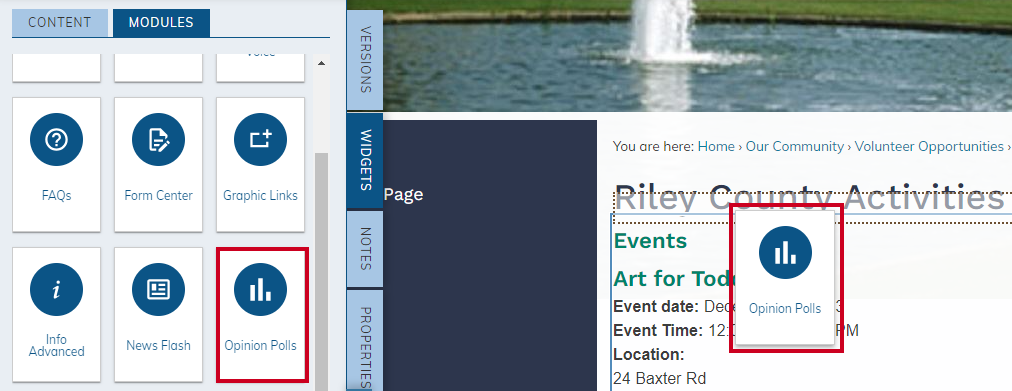Open the VERSIONS side tab
This screenshot has height=391, width=1012.
(x=365, y=59)
